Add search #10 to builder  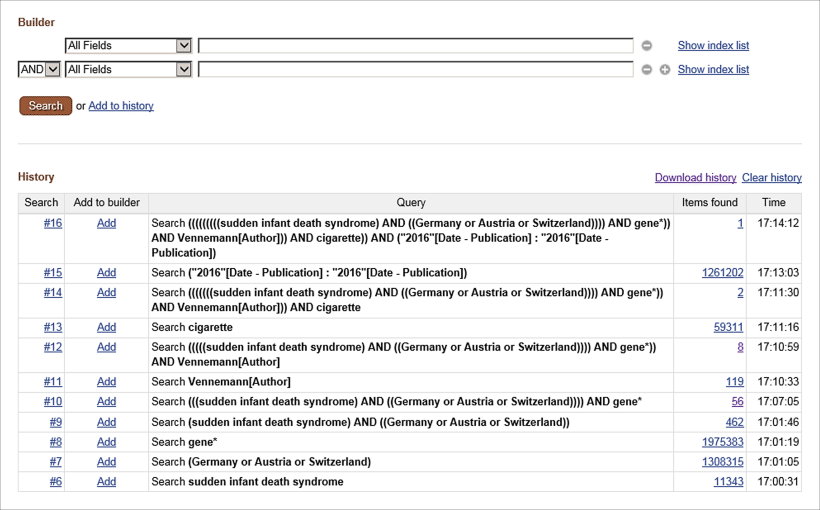pos(107,402)
